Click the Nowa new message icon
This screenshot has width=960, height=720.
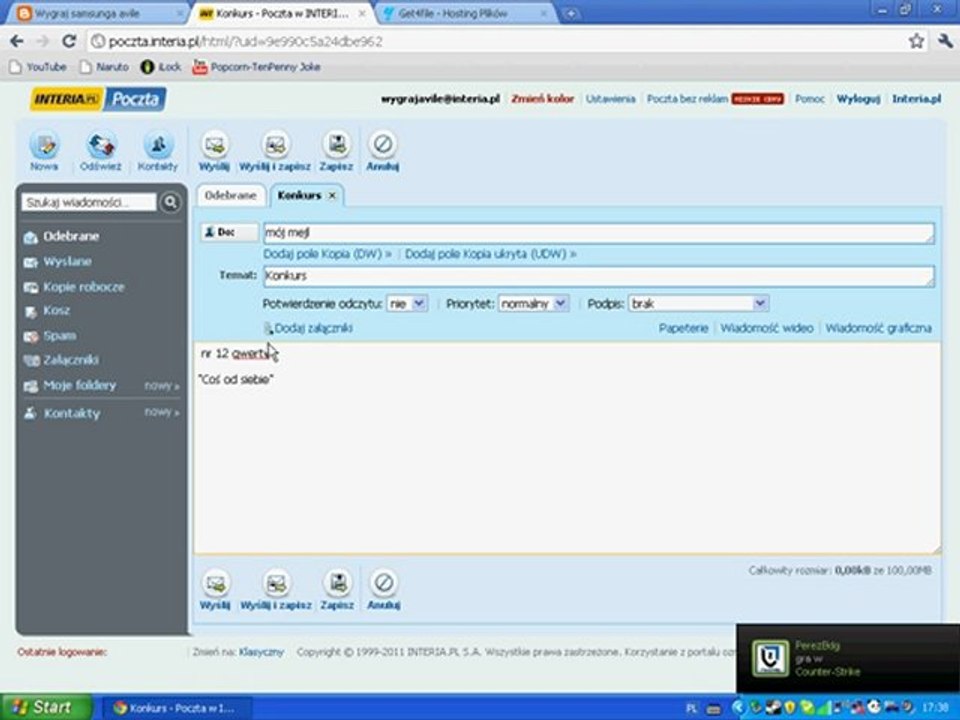45,145
